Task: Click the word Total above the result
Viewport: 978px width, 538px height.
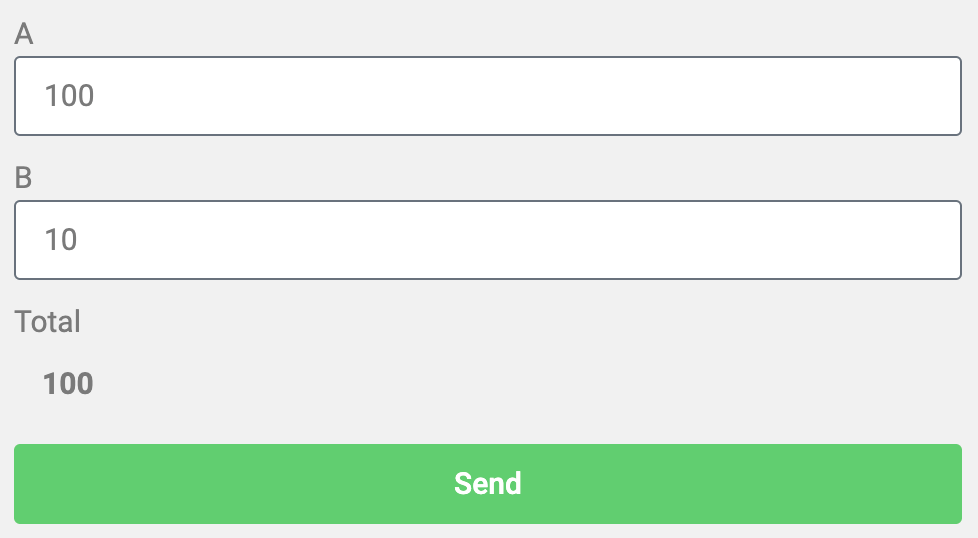Action: [x=47, y=322]
